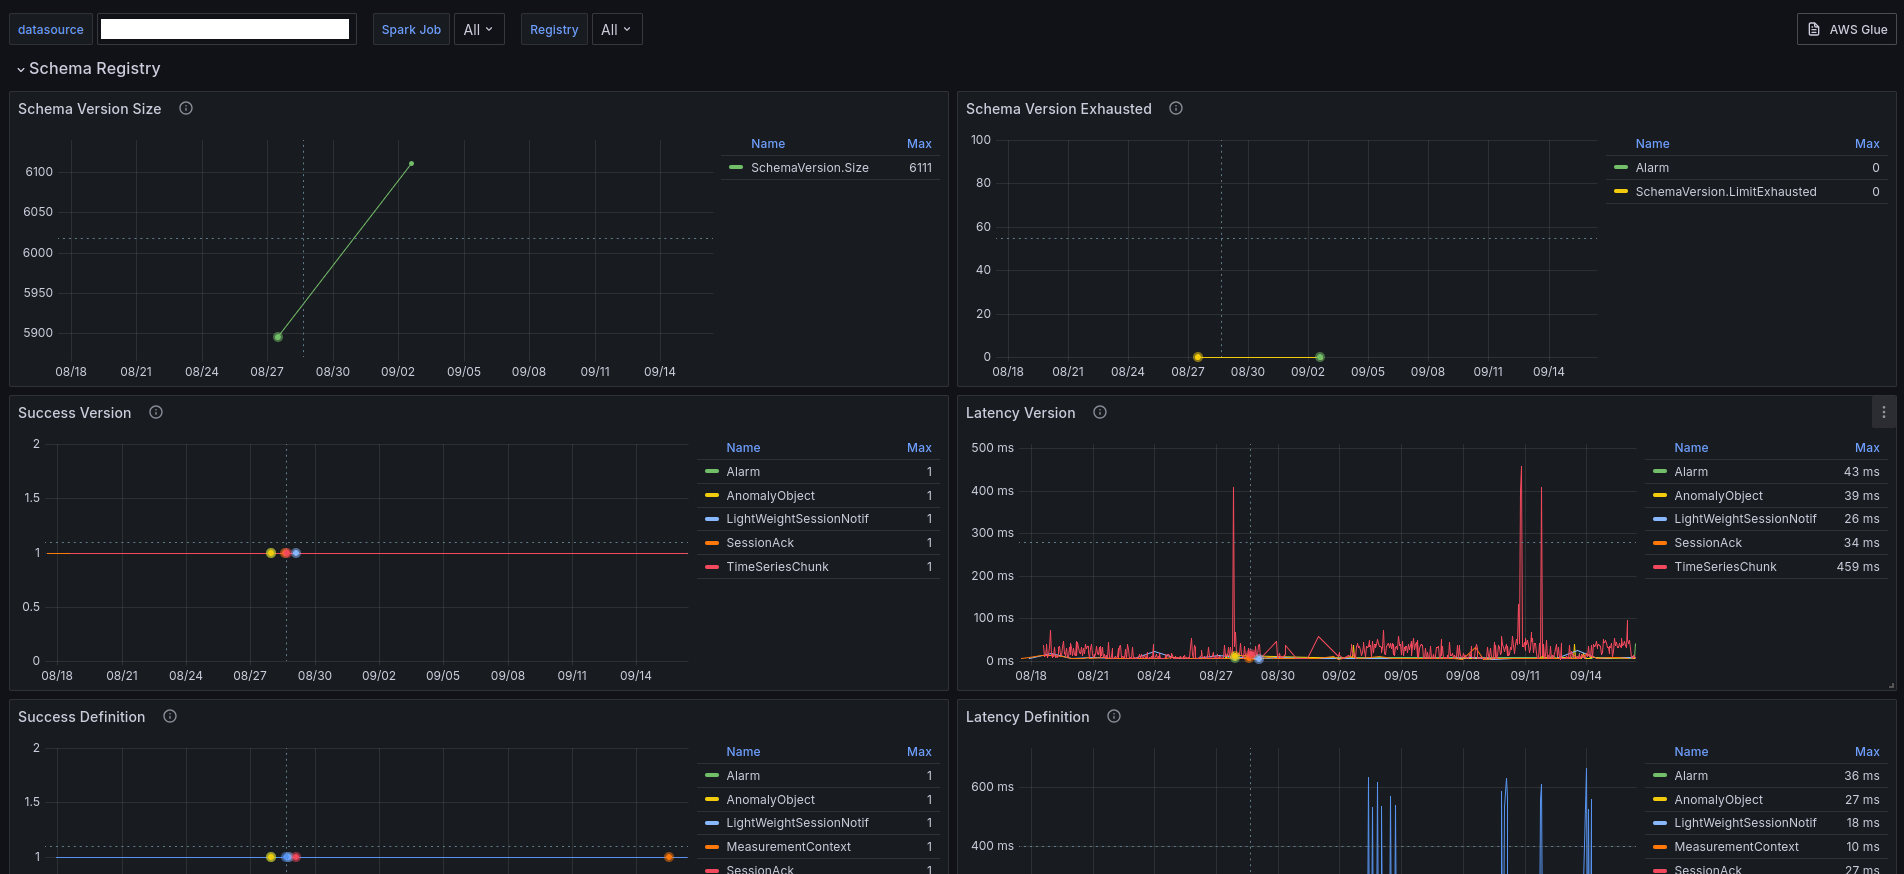Image resolution: width=1904 pixels, height=874 pixels.
Task: Show info tooltip for Schema Version Exhausted
Action: 1176,108
